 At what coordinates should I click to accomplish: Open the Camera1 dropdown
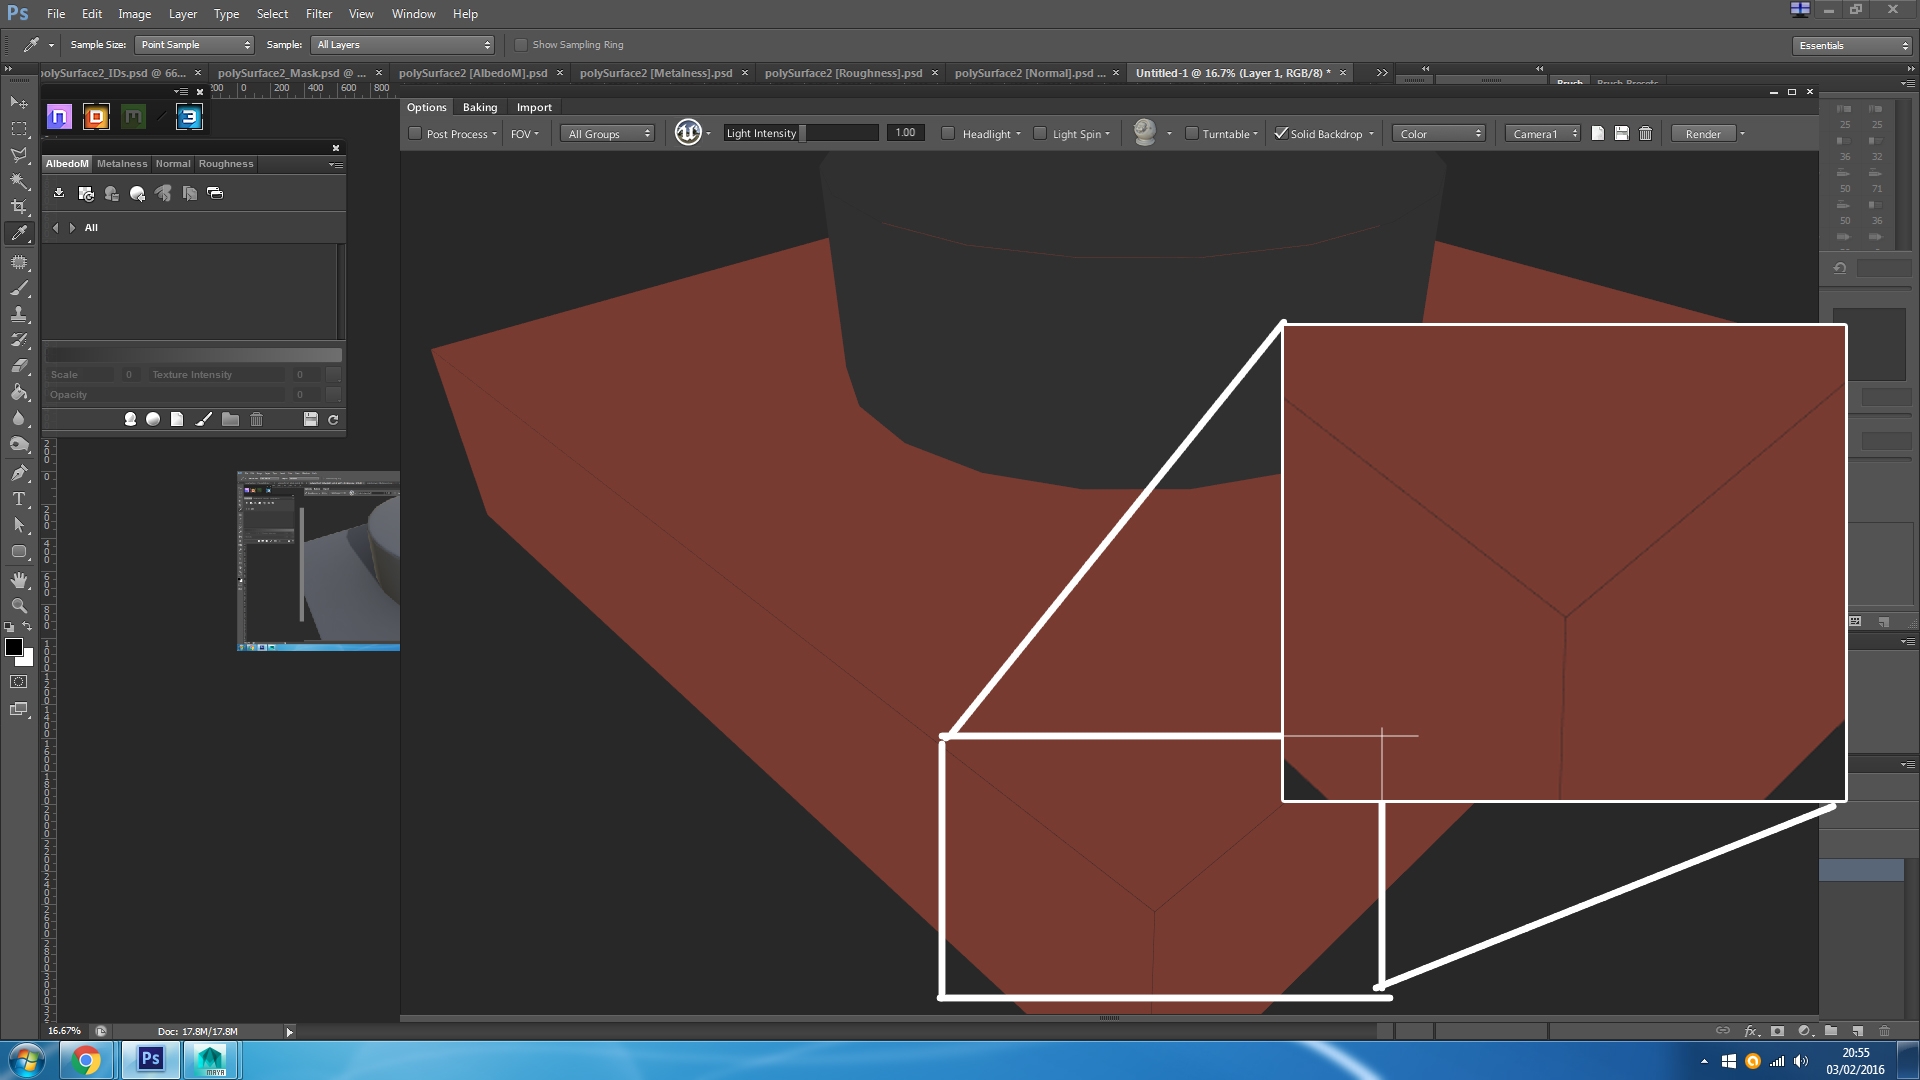1543,134
